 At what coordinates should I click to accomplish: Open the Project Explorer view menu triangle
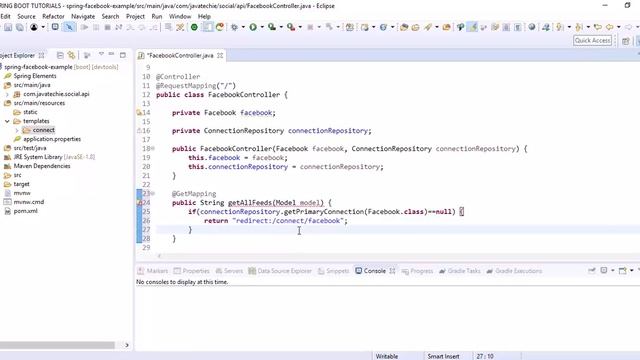101,54
